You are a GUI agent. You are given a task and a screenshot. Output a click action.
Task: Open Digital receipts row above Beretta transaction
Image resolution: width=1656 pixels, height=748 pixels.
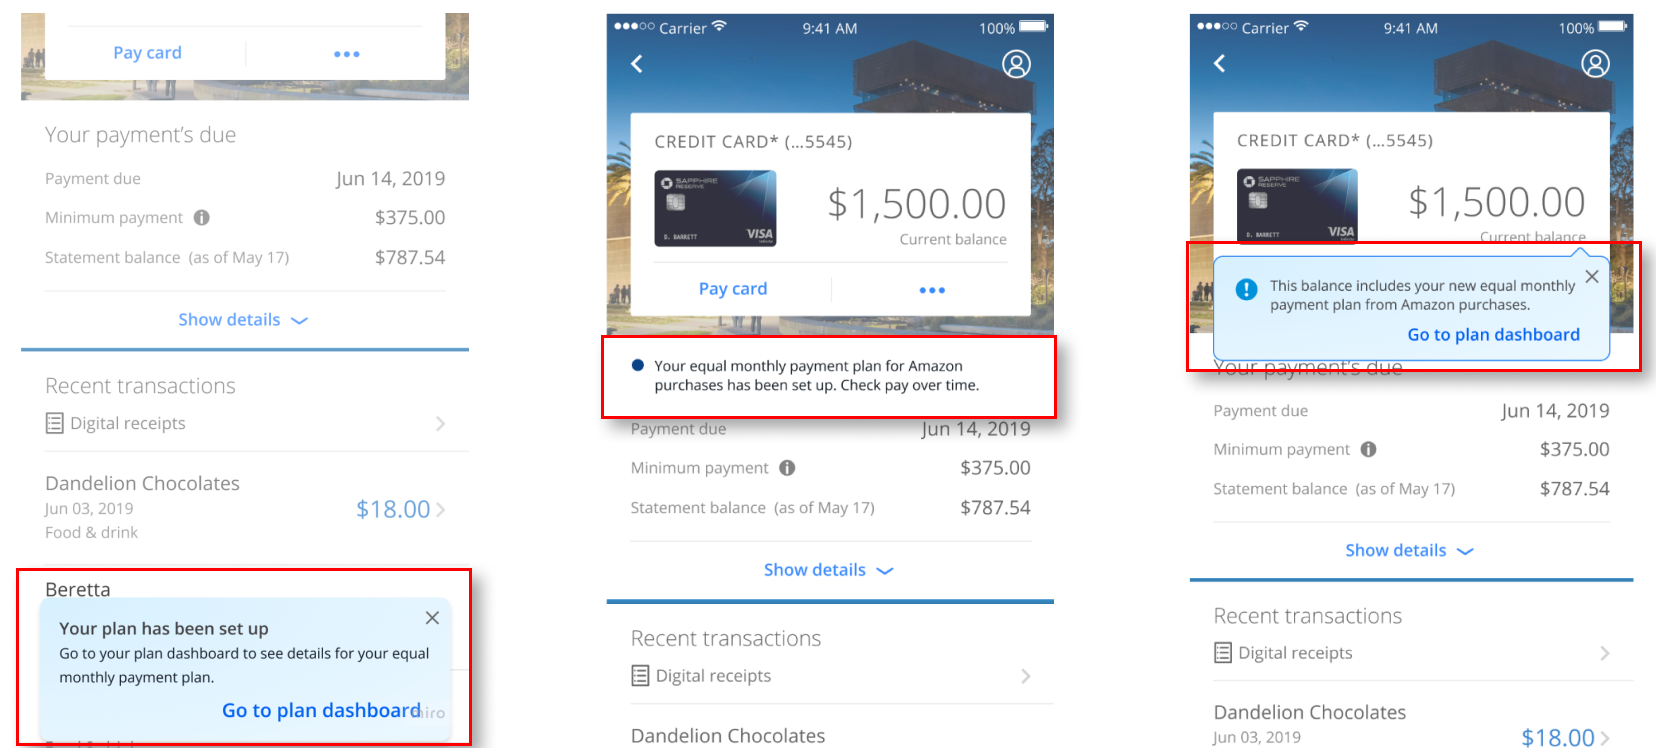click(244, 424)
